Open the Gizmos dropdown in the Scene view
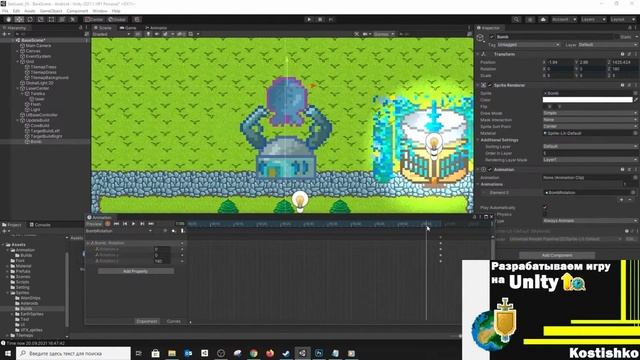This screenshot has height=360, width=640. (x=384, y=34)
